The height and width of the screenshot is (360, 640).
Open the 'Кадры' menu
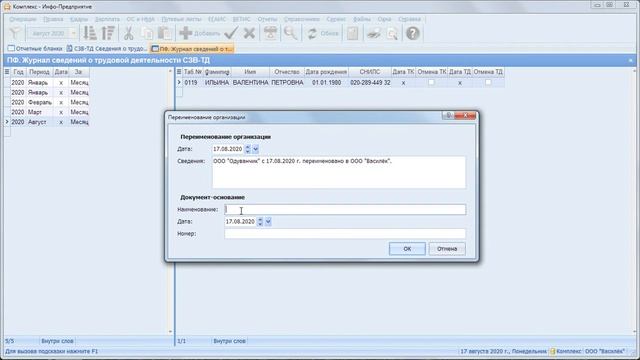[x=79, y=19]
